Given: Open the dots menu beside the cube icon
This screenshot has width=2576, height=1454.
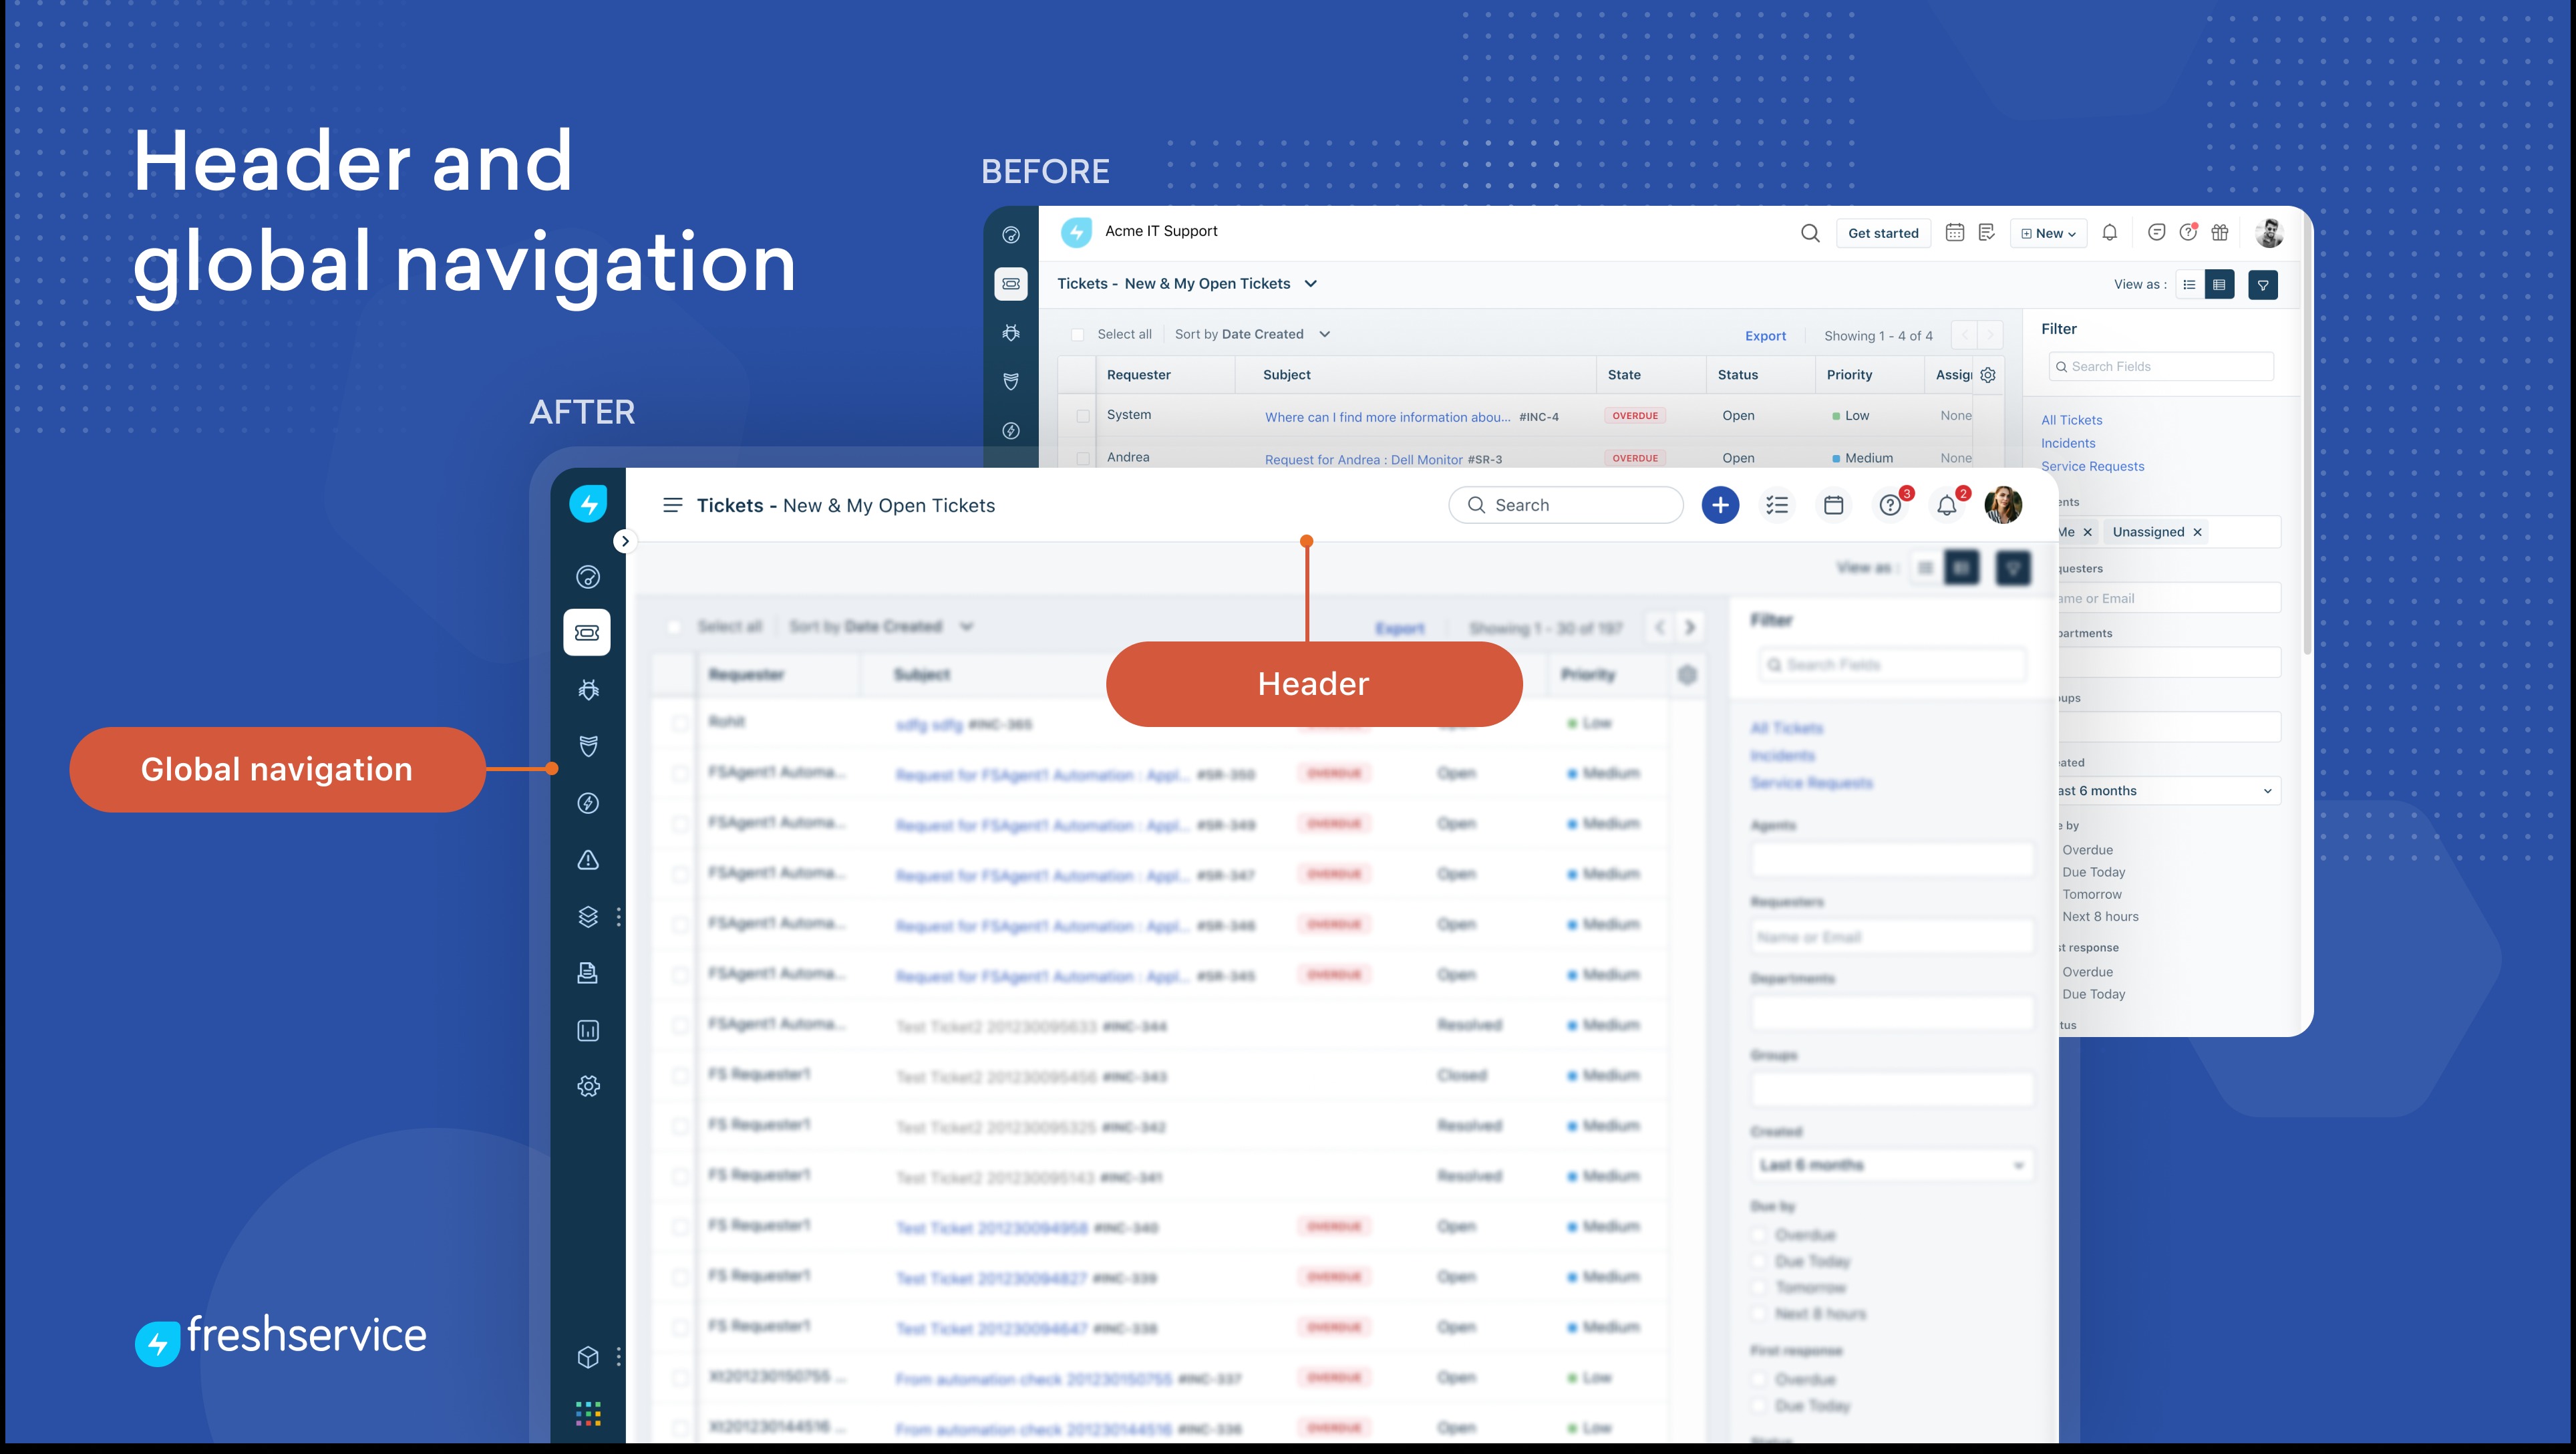Looking at the screenshot, I should pyautogui.click(x=619, y=1357).
